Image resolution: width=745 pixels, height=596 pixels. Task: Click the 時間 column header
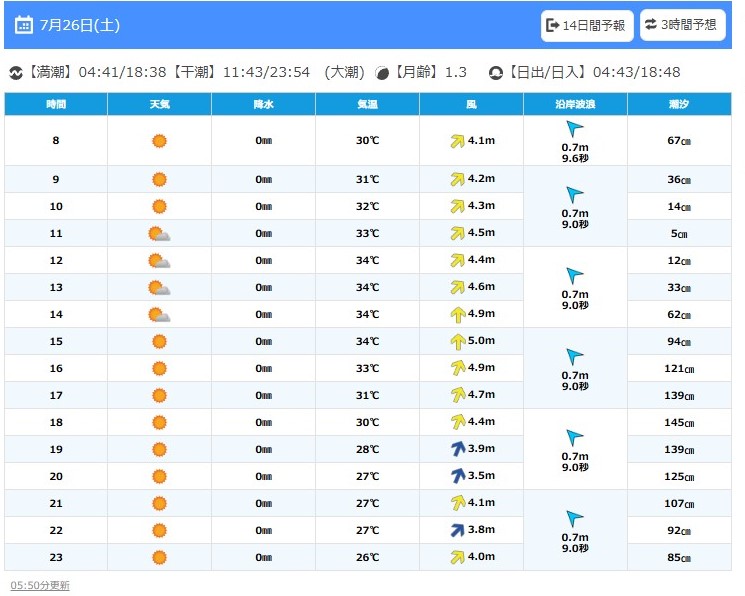click(x=56, y=104)
